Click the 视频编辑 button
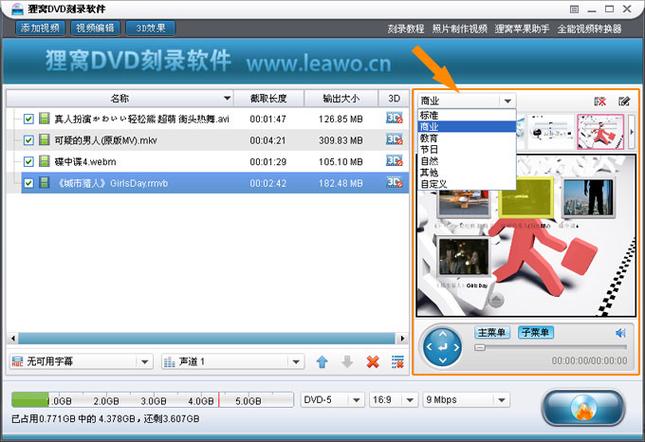This screenshot has height=442, width=645. tap(95, 28)
